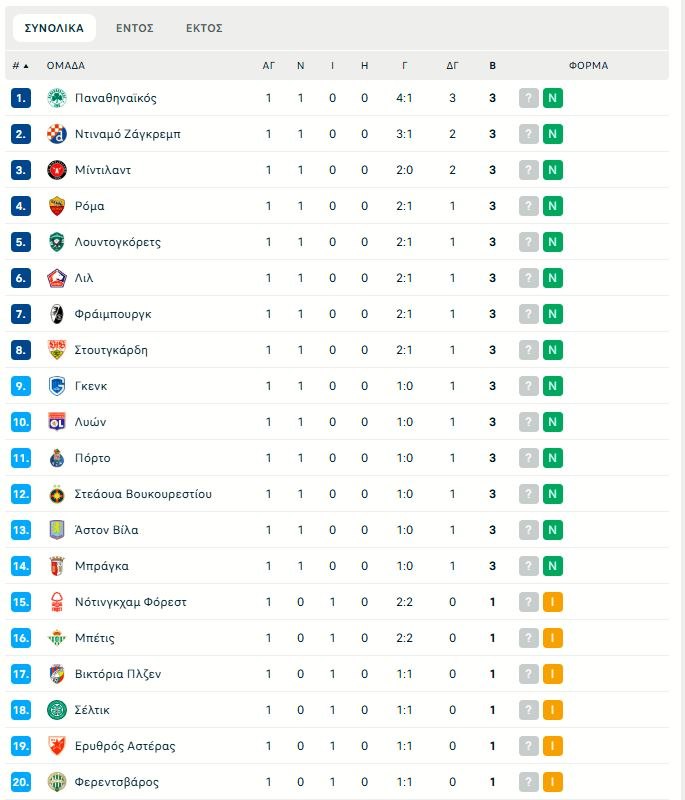Switch to the ΕΝΤΟΣ tab
This screenshot has width=685, height=800.
(135, 28)
